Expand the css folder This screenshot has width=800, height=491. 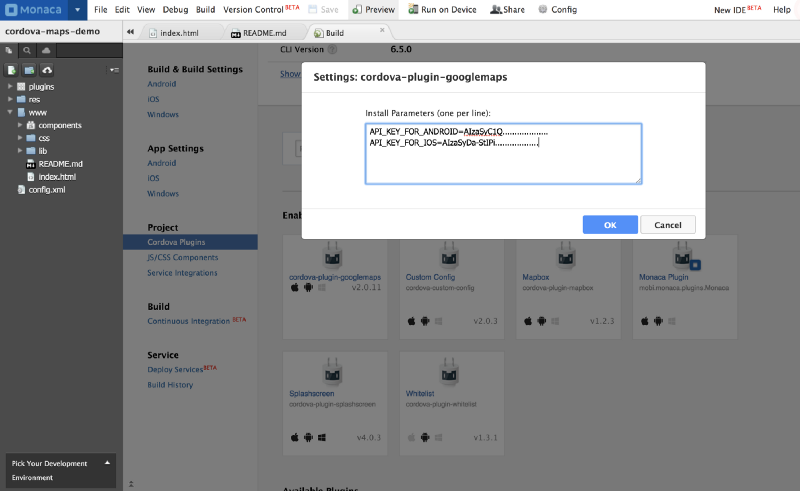(x=20, y=138)
